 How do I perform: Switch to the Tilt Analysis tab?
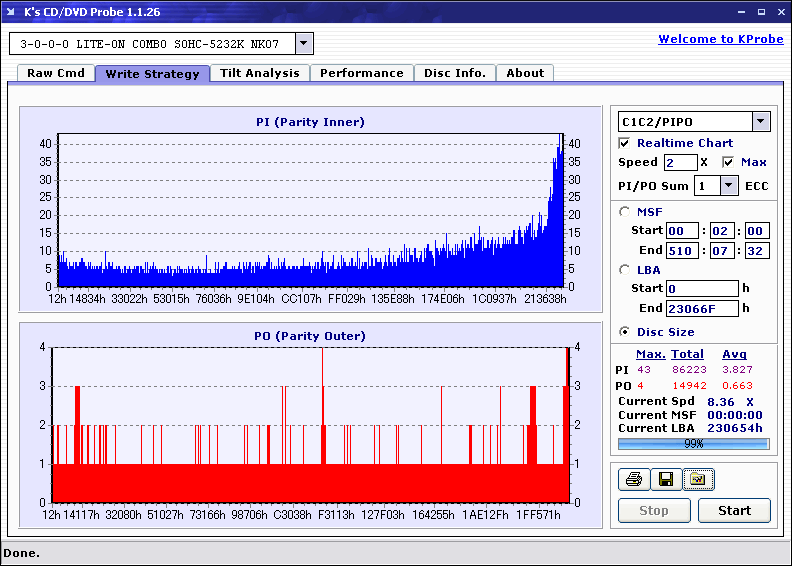point(259,73)
